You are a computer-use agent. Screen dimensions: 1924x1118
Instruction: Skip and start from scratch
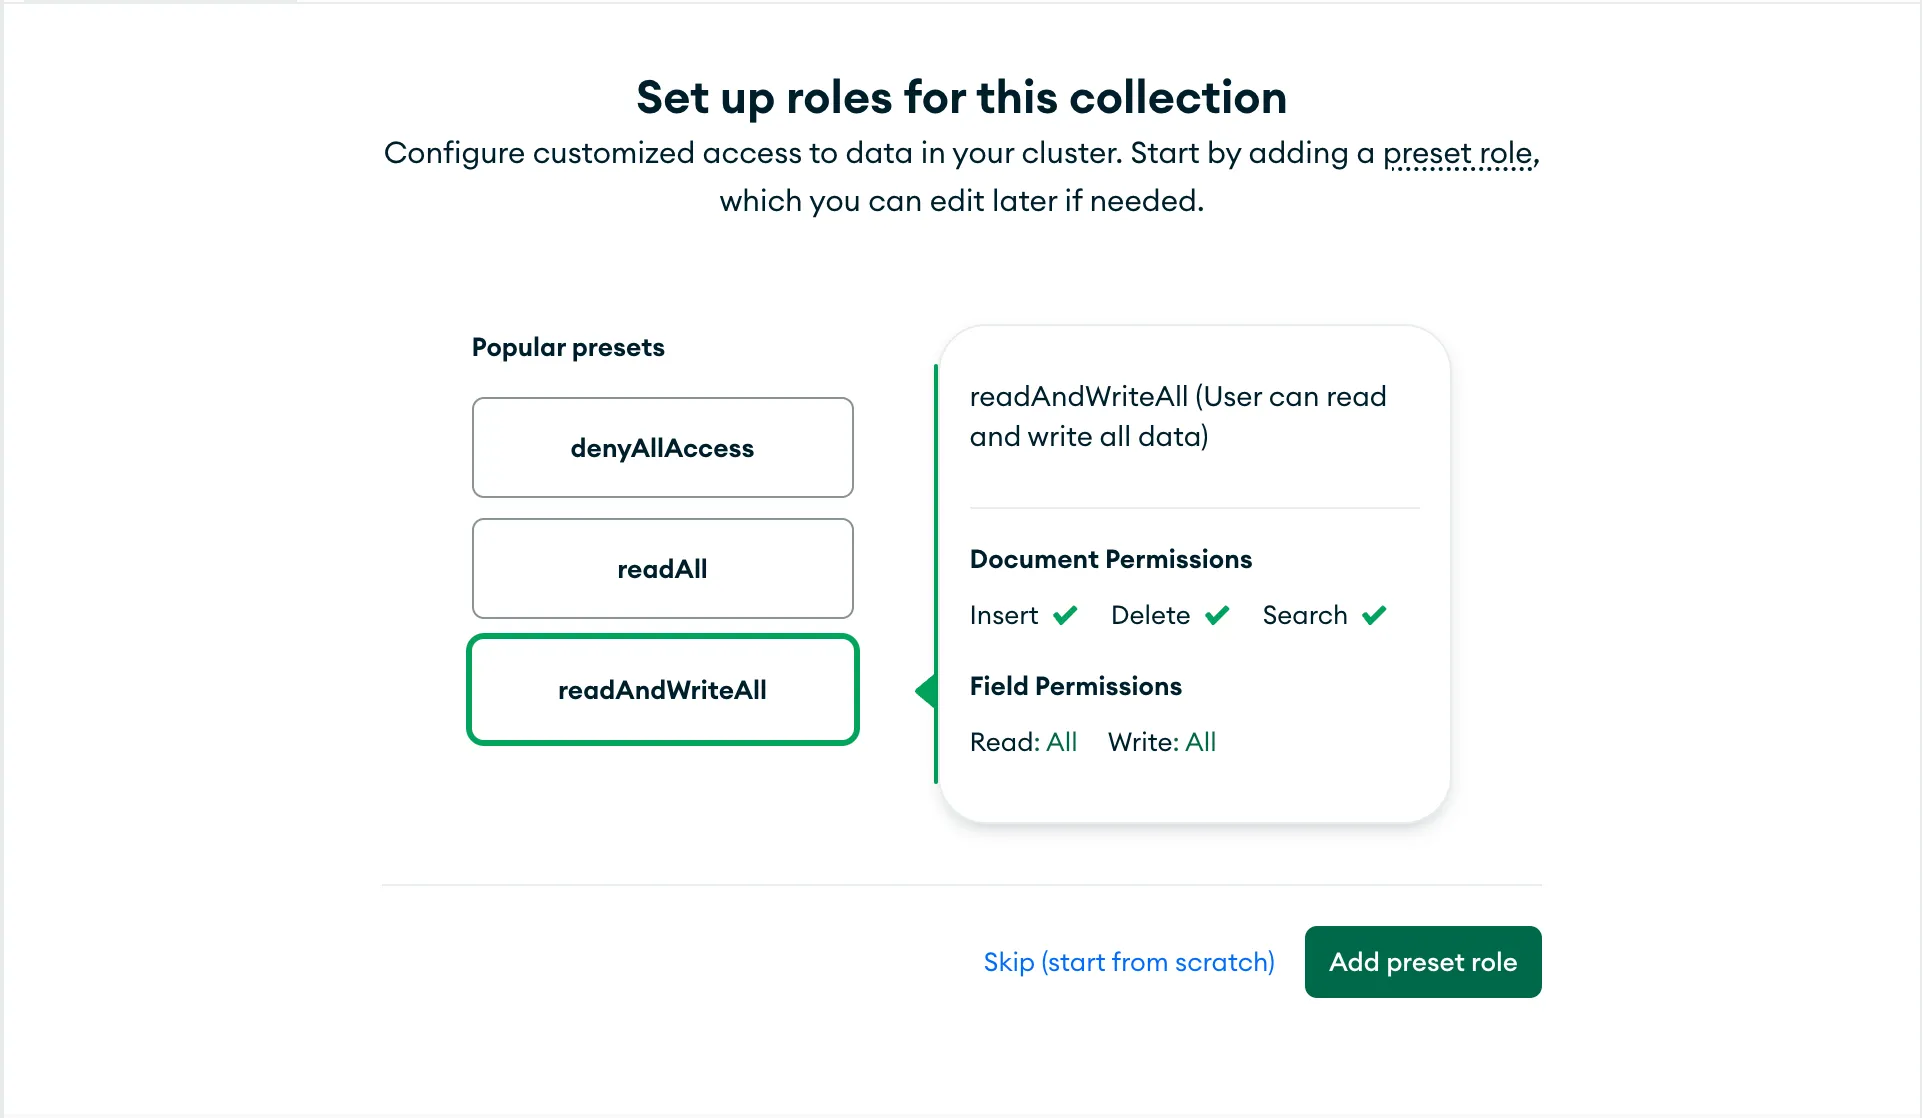point(1128,962)
